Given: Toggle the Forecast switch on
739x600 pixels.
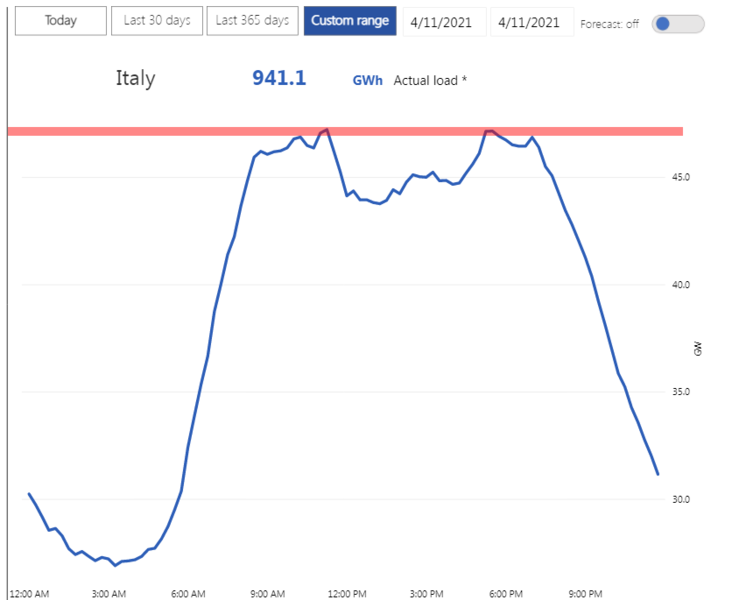Looking at the screenshot, I should [677, 23].
